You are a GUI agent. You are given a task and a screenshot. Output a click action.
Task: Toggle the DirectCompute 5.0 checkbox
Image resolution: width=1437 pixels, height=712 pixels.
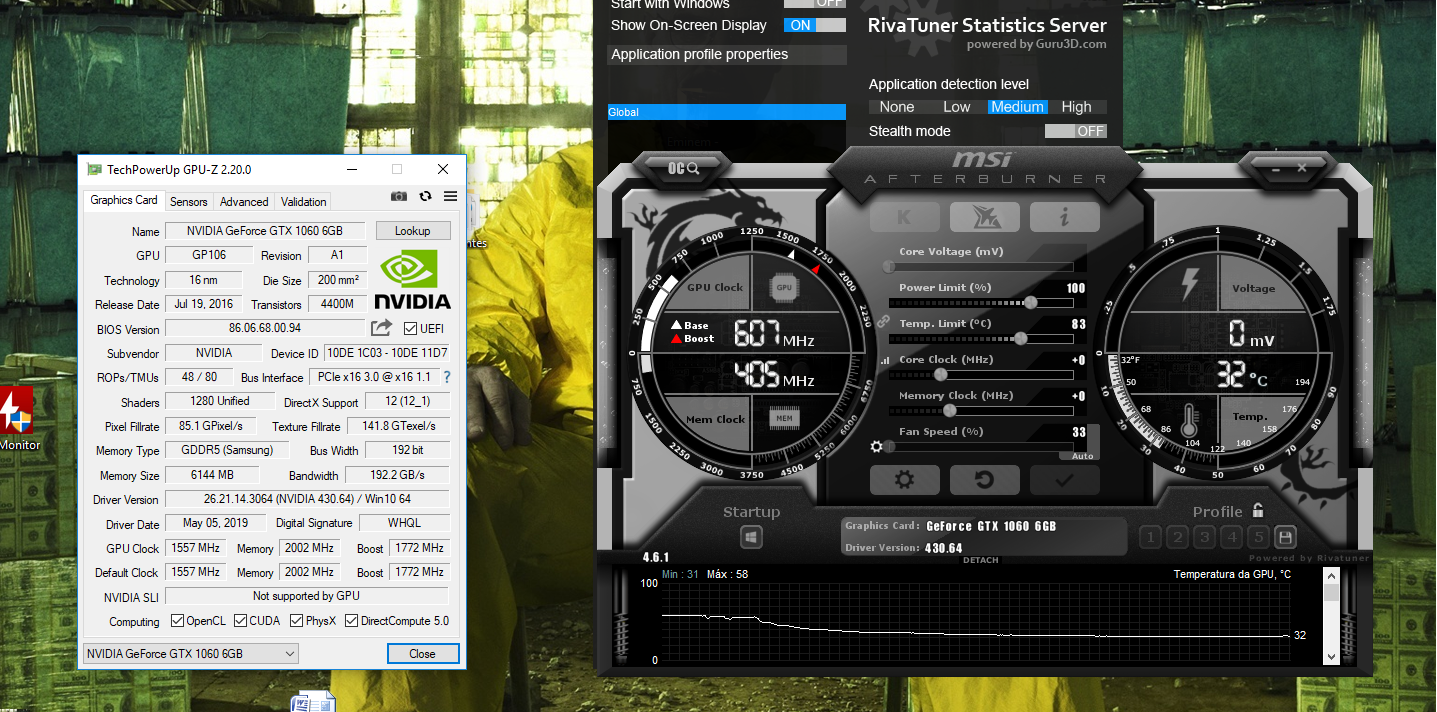point(352,621)
